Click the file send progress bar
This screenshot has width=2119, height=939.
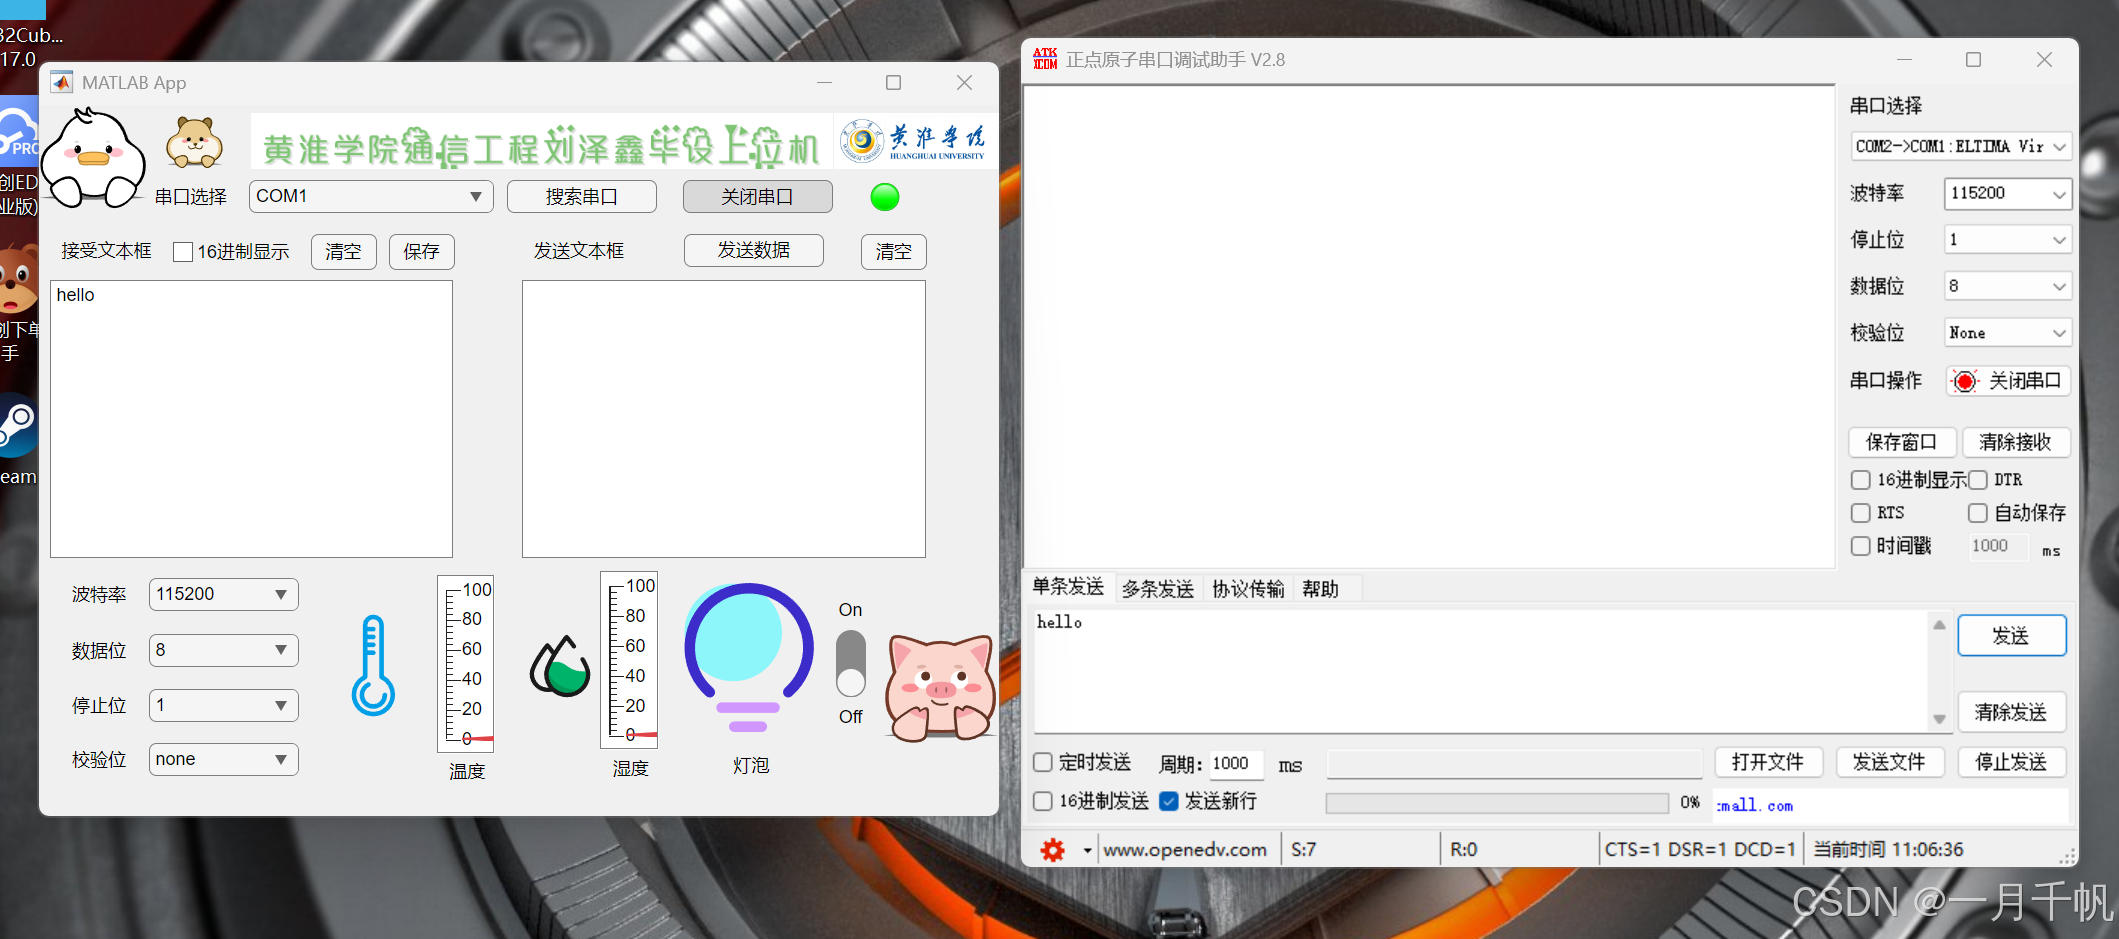point(1497,803)
